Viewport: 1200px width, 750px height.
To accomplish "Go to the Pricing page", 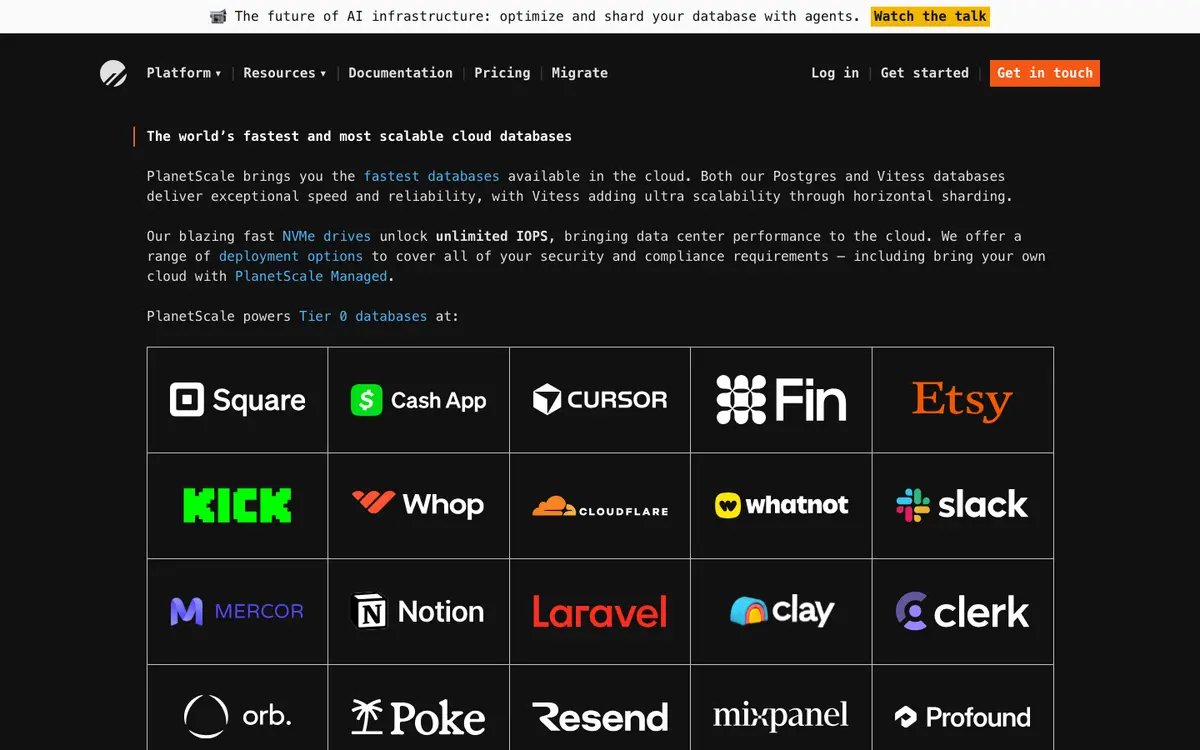I will [x=502, y=73].
